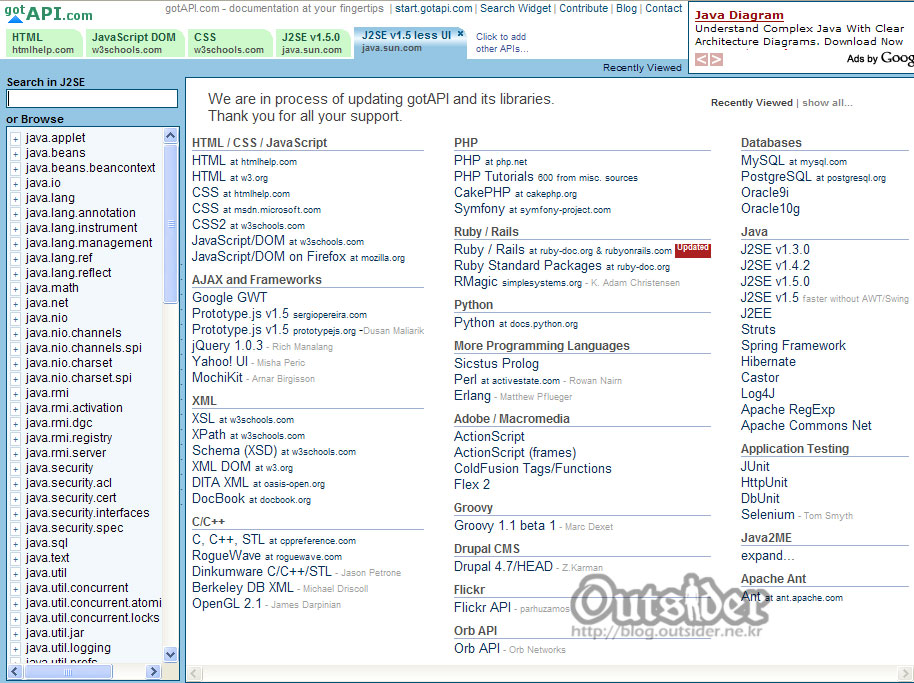Click the browse tree horizontal scrollbar thumb
914x683 pixels.
(69, 671)
